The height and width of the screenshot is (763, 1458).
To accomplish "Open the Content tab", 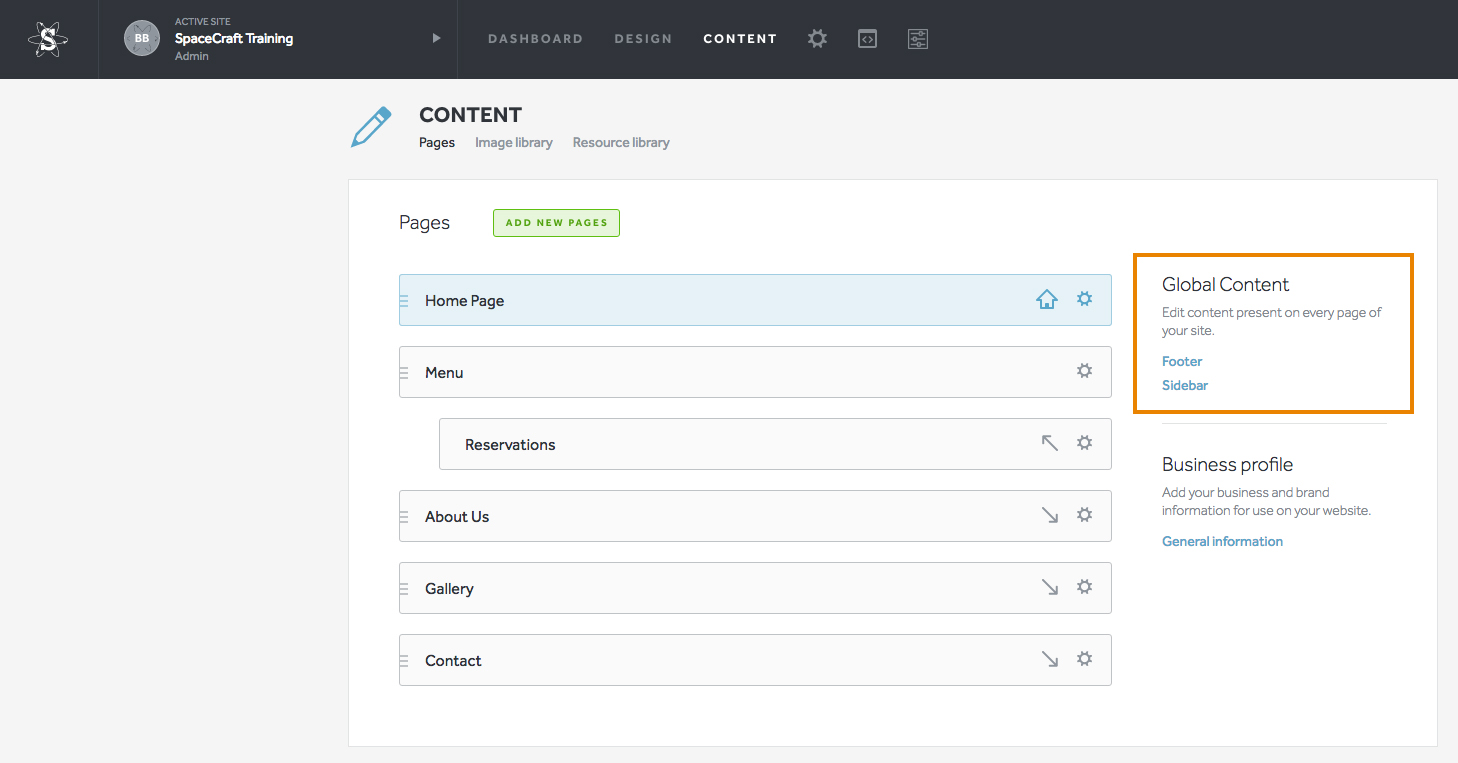I will coord(740,39).
